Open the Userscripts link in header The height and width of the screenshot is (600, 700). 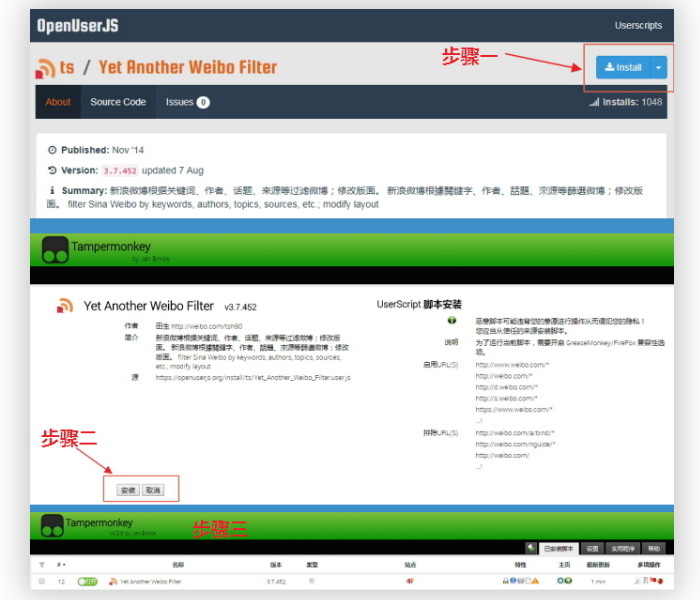(638, 25)
